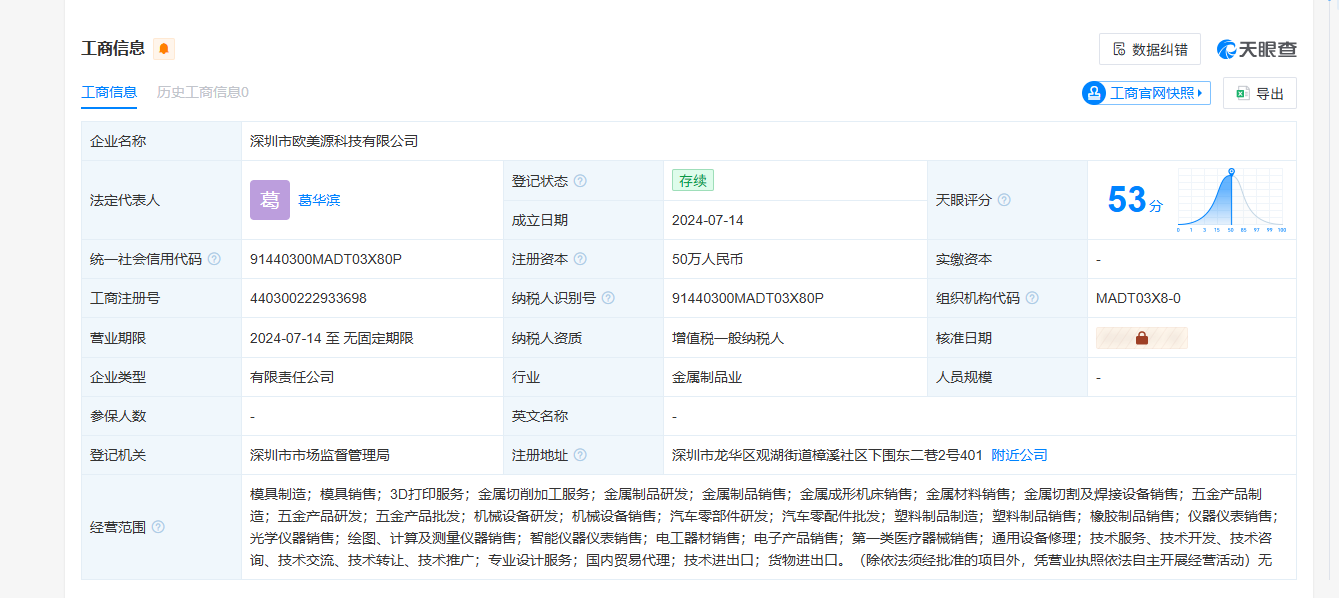Click the 纳税人识别号 value
This screenshot has height=598, width=1339.
coord(748,298)
